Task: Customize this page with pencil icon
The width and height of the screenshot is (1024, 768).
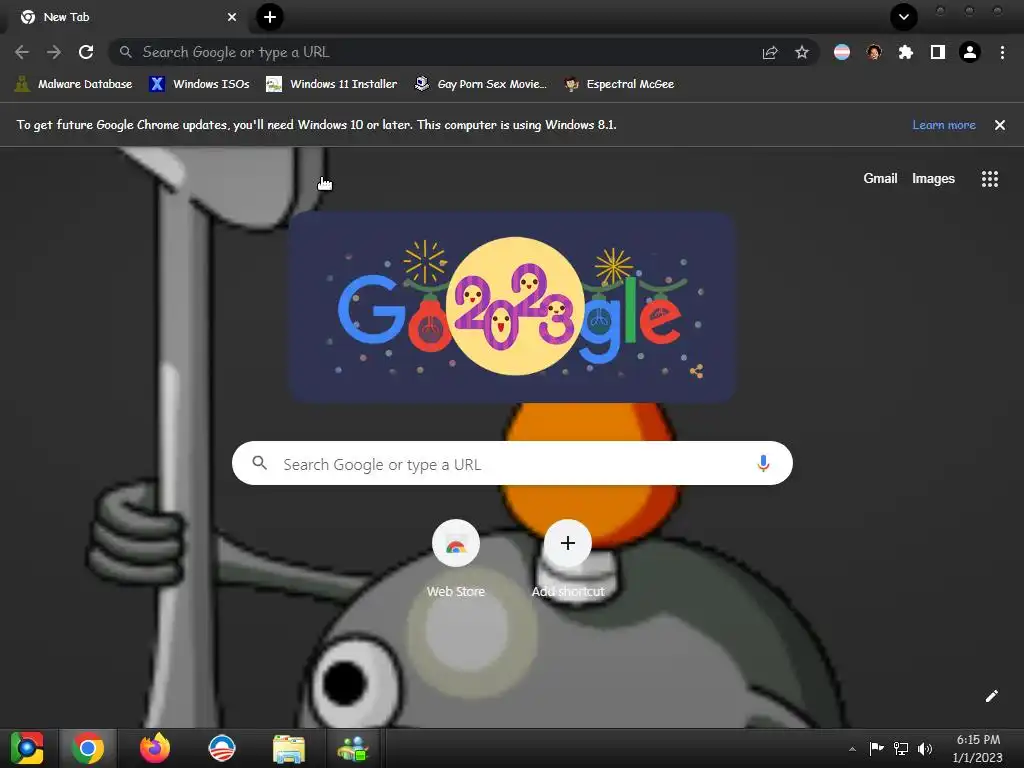Action: coord(991,696)
